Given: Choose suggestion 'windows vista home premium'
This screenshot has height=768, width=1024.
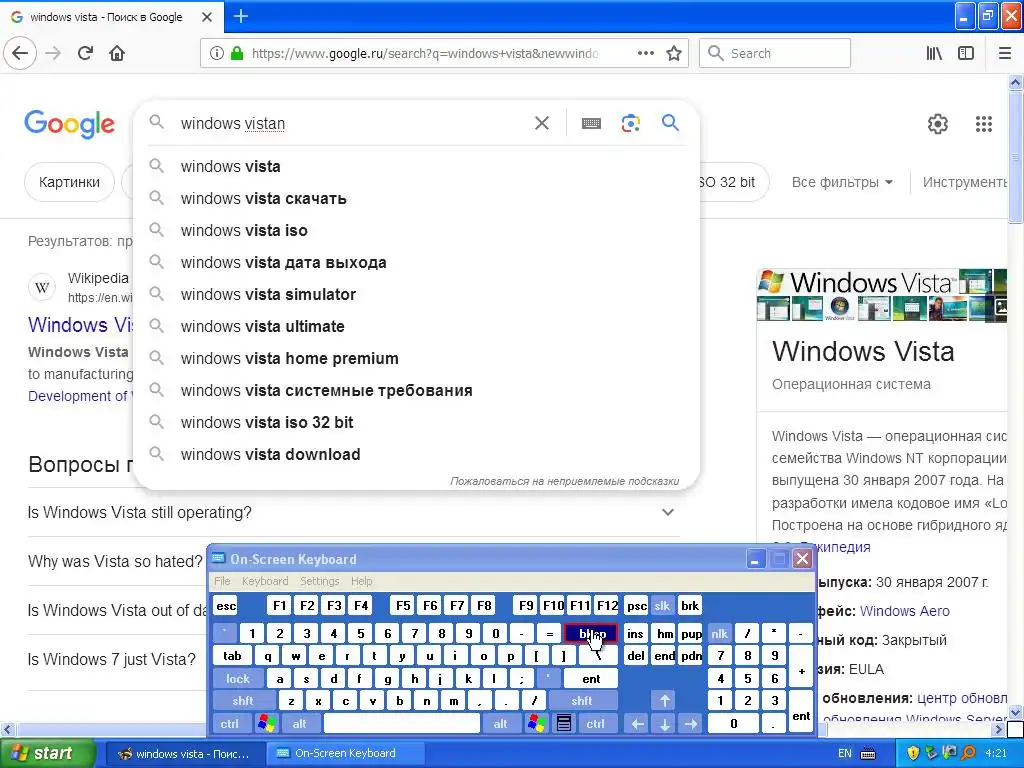Looking at the screenshot, I should [416, 359].
